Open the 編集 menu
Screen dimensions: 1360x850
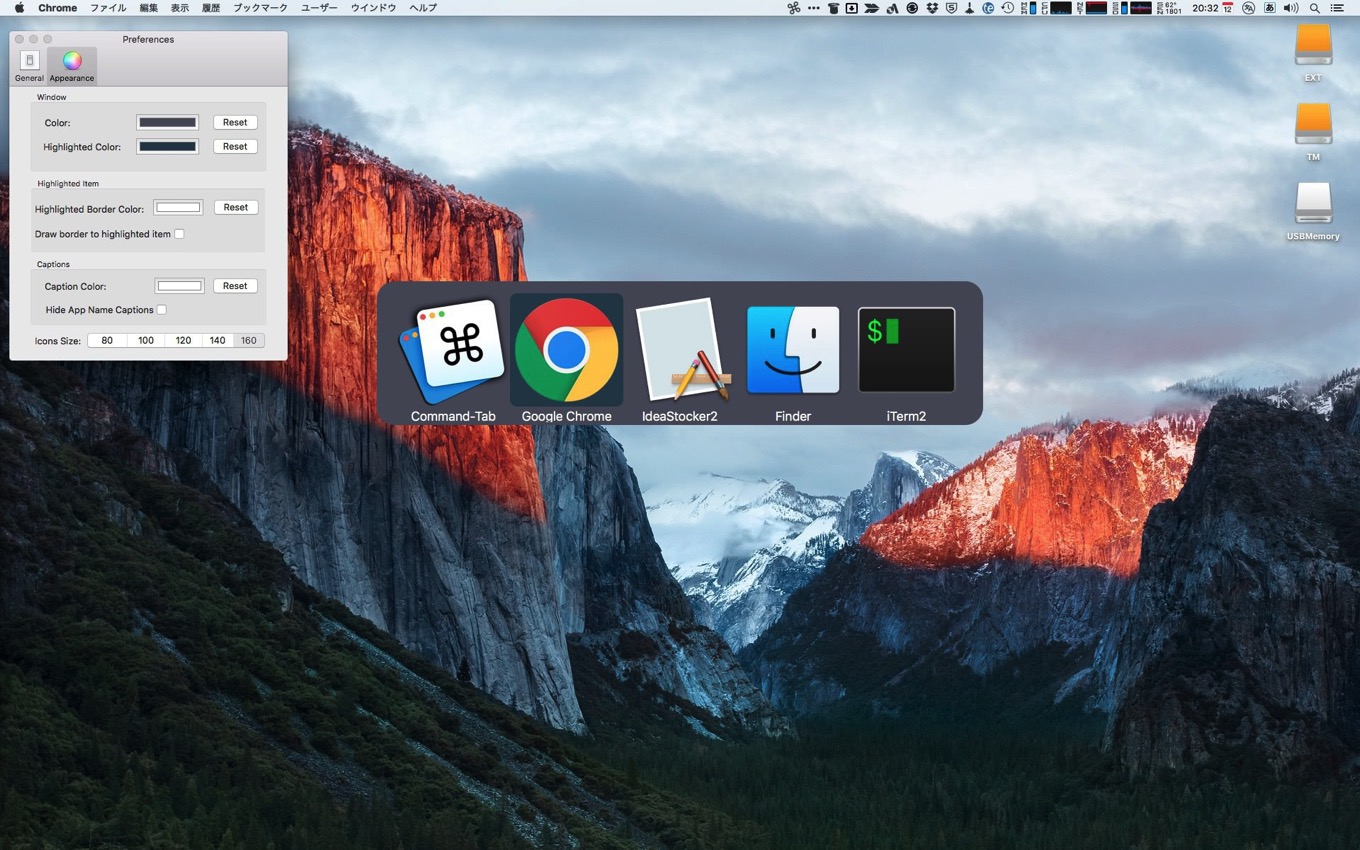click(x=149, y=8)
